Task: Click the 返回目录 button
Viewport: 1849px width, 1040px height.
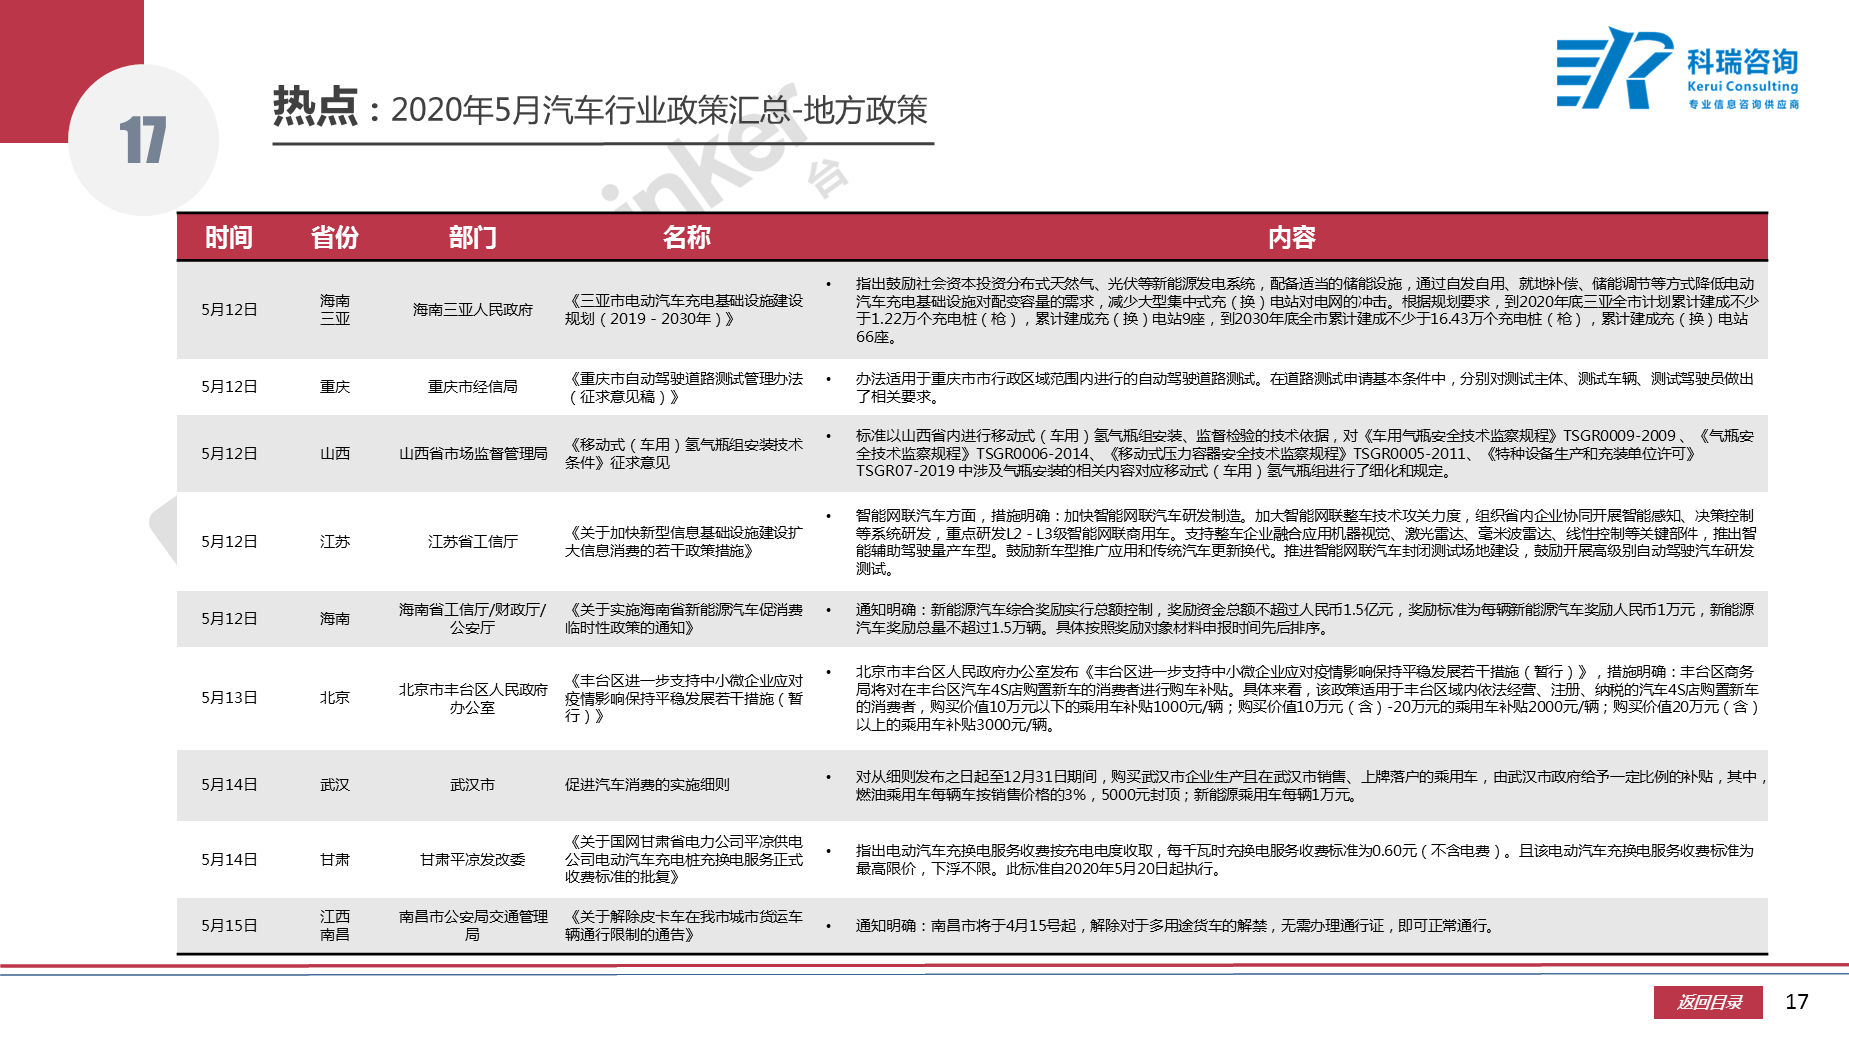Action: click(x=1709, y=1002)
